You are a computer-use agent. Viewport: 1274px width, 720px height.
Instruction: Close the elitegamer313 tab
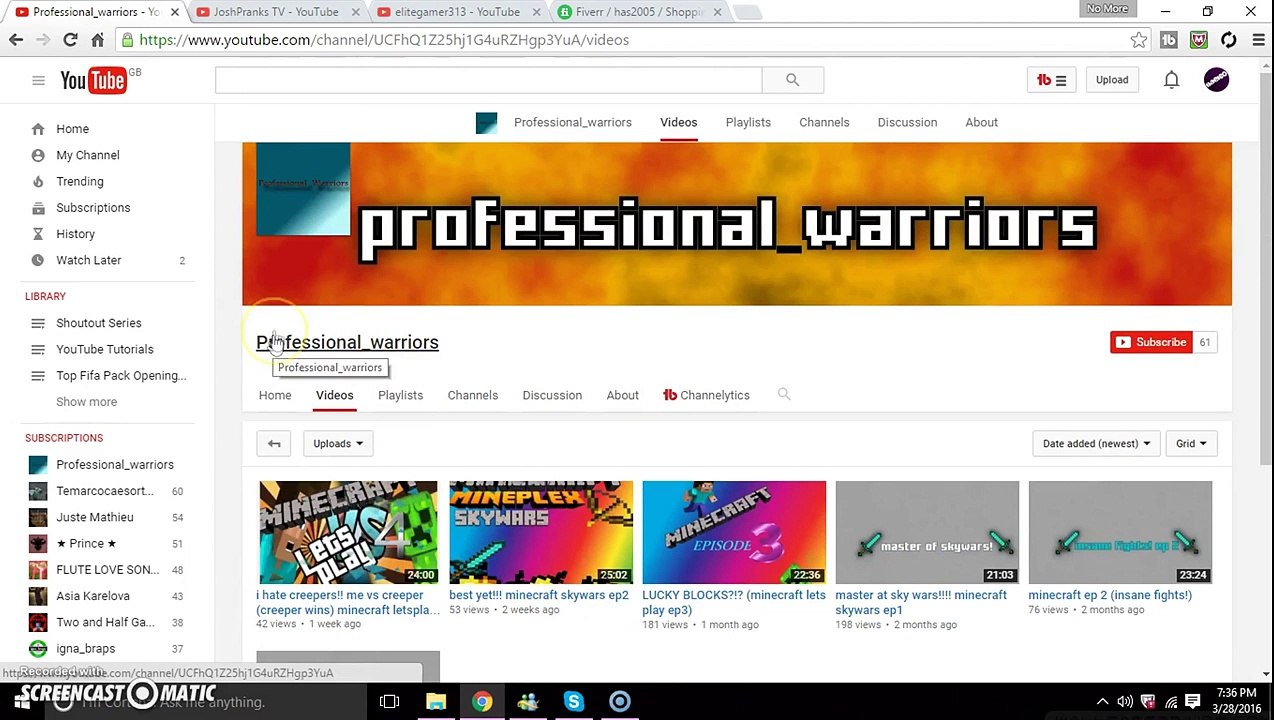coord(537,12)
